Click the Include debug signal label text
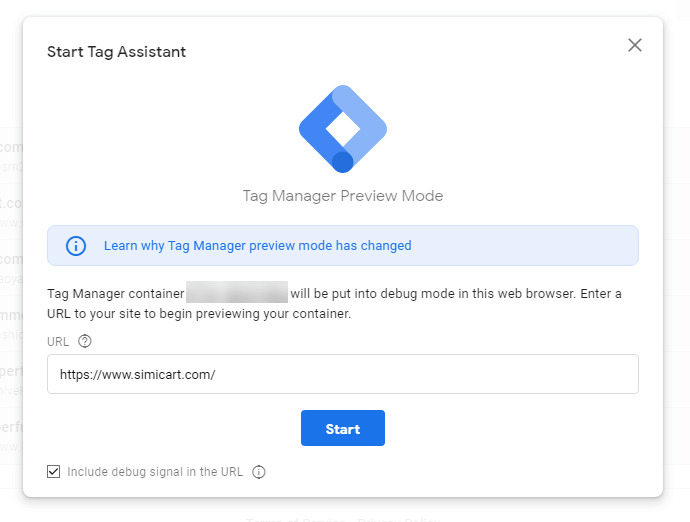Screen dimensions: 690x522 pos(155,472)
